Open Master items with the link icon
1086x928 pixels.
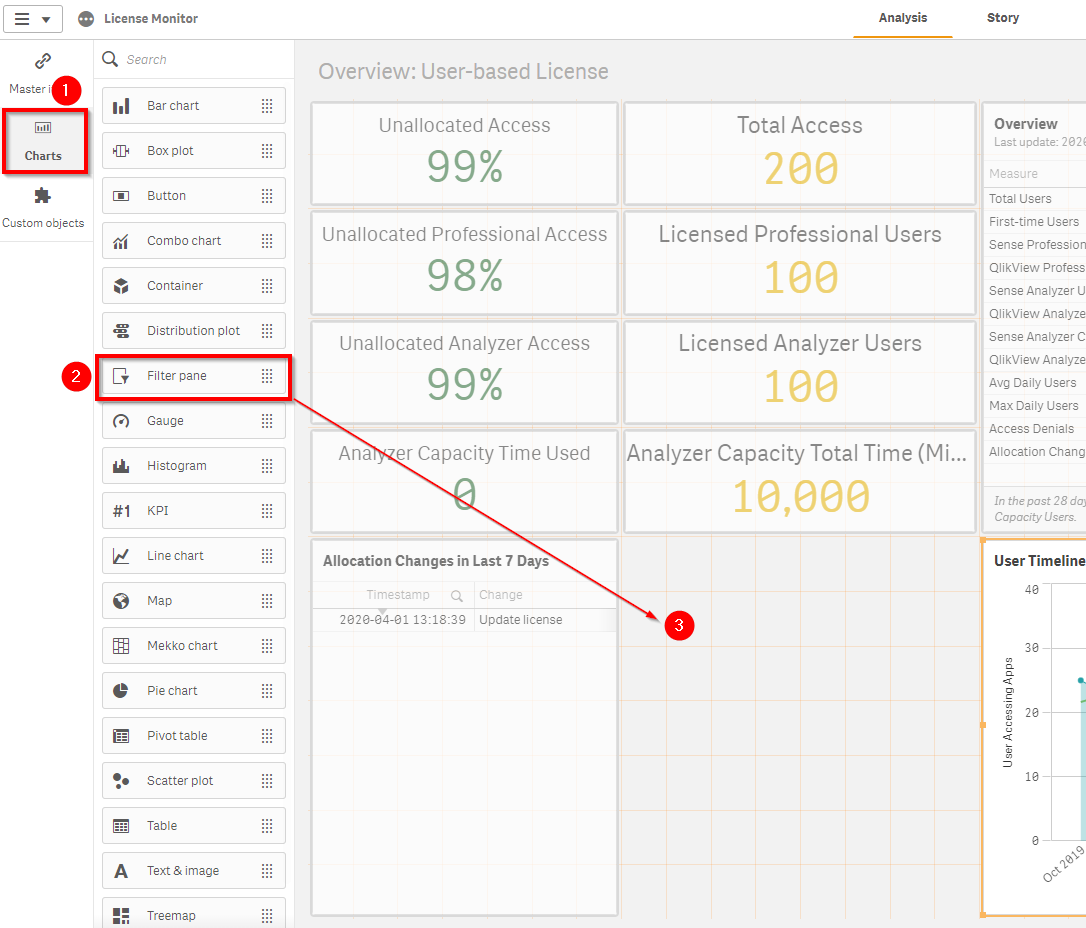coord(41,62)
